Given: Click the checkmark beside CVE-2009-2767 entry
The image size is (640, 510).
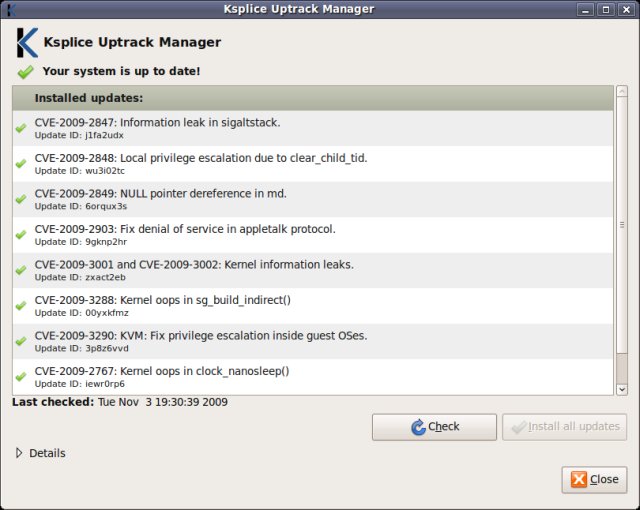Looking at the screenshot, I should (21, 377).
